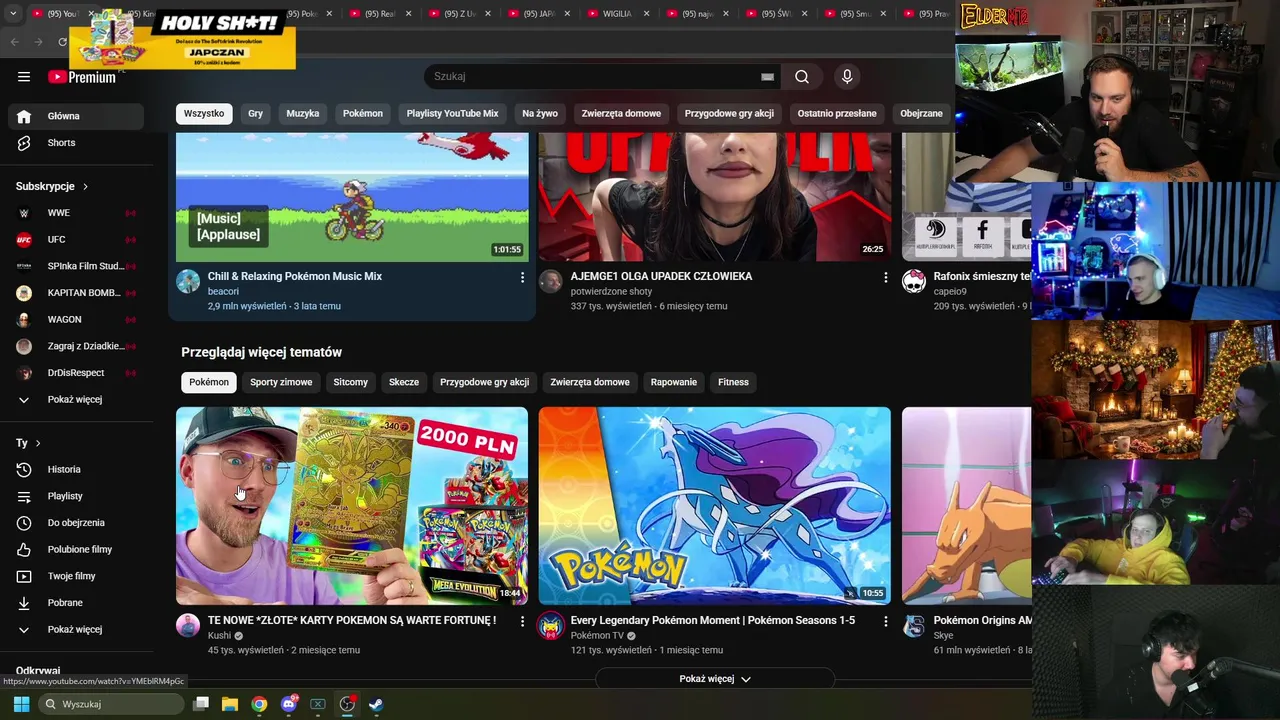This screenshot has width=1280, height=720.
Task: Open AJEMGE1 OLGA UPADEK CZŁOWIEKA thumbnail
Action: [x=715, y=197]
